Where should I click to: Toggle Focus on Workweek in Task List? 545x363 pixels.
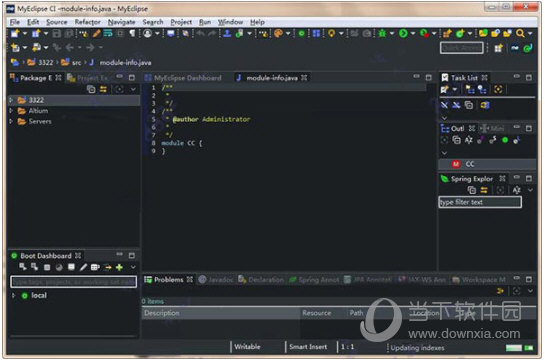498,90
